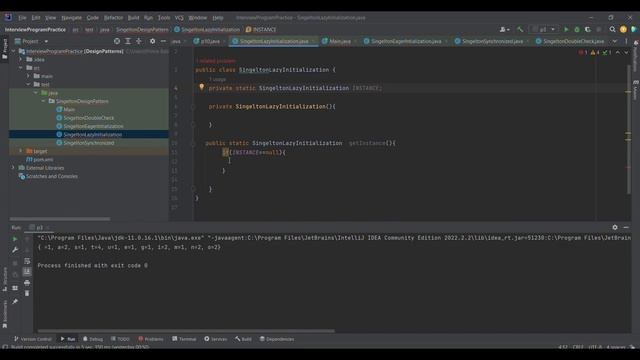Image resolution: width=640 pixels, height=360 pixels.
Task: Switch to SingeltonSynchronized.java tab
Action: (492, 41)
